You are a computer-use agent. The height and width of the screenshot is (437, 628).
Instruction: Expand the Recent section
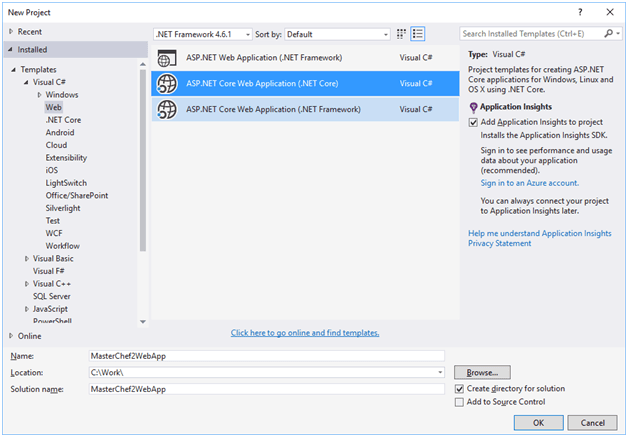click(11, 32)
